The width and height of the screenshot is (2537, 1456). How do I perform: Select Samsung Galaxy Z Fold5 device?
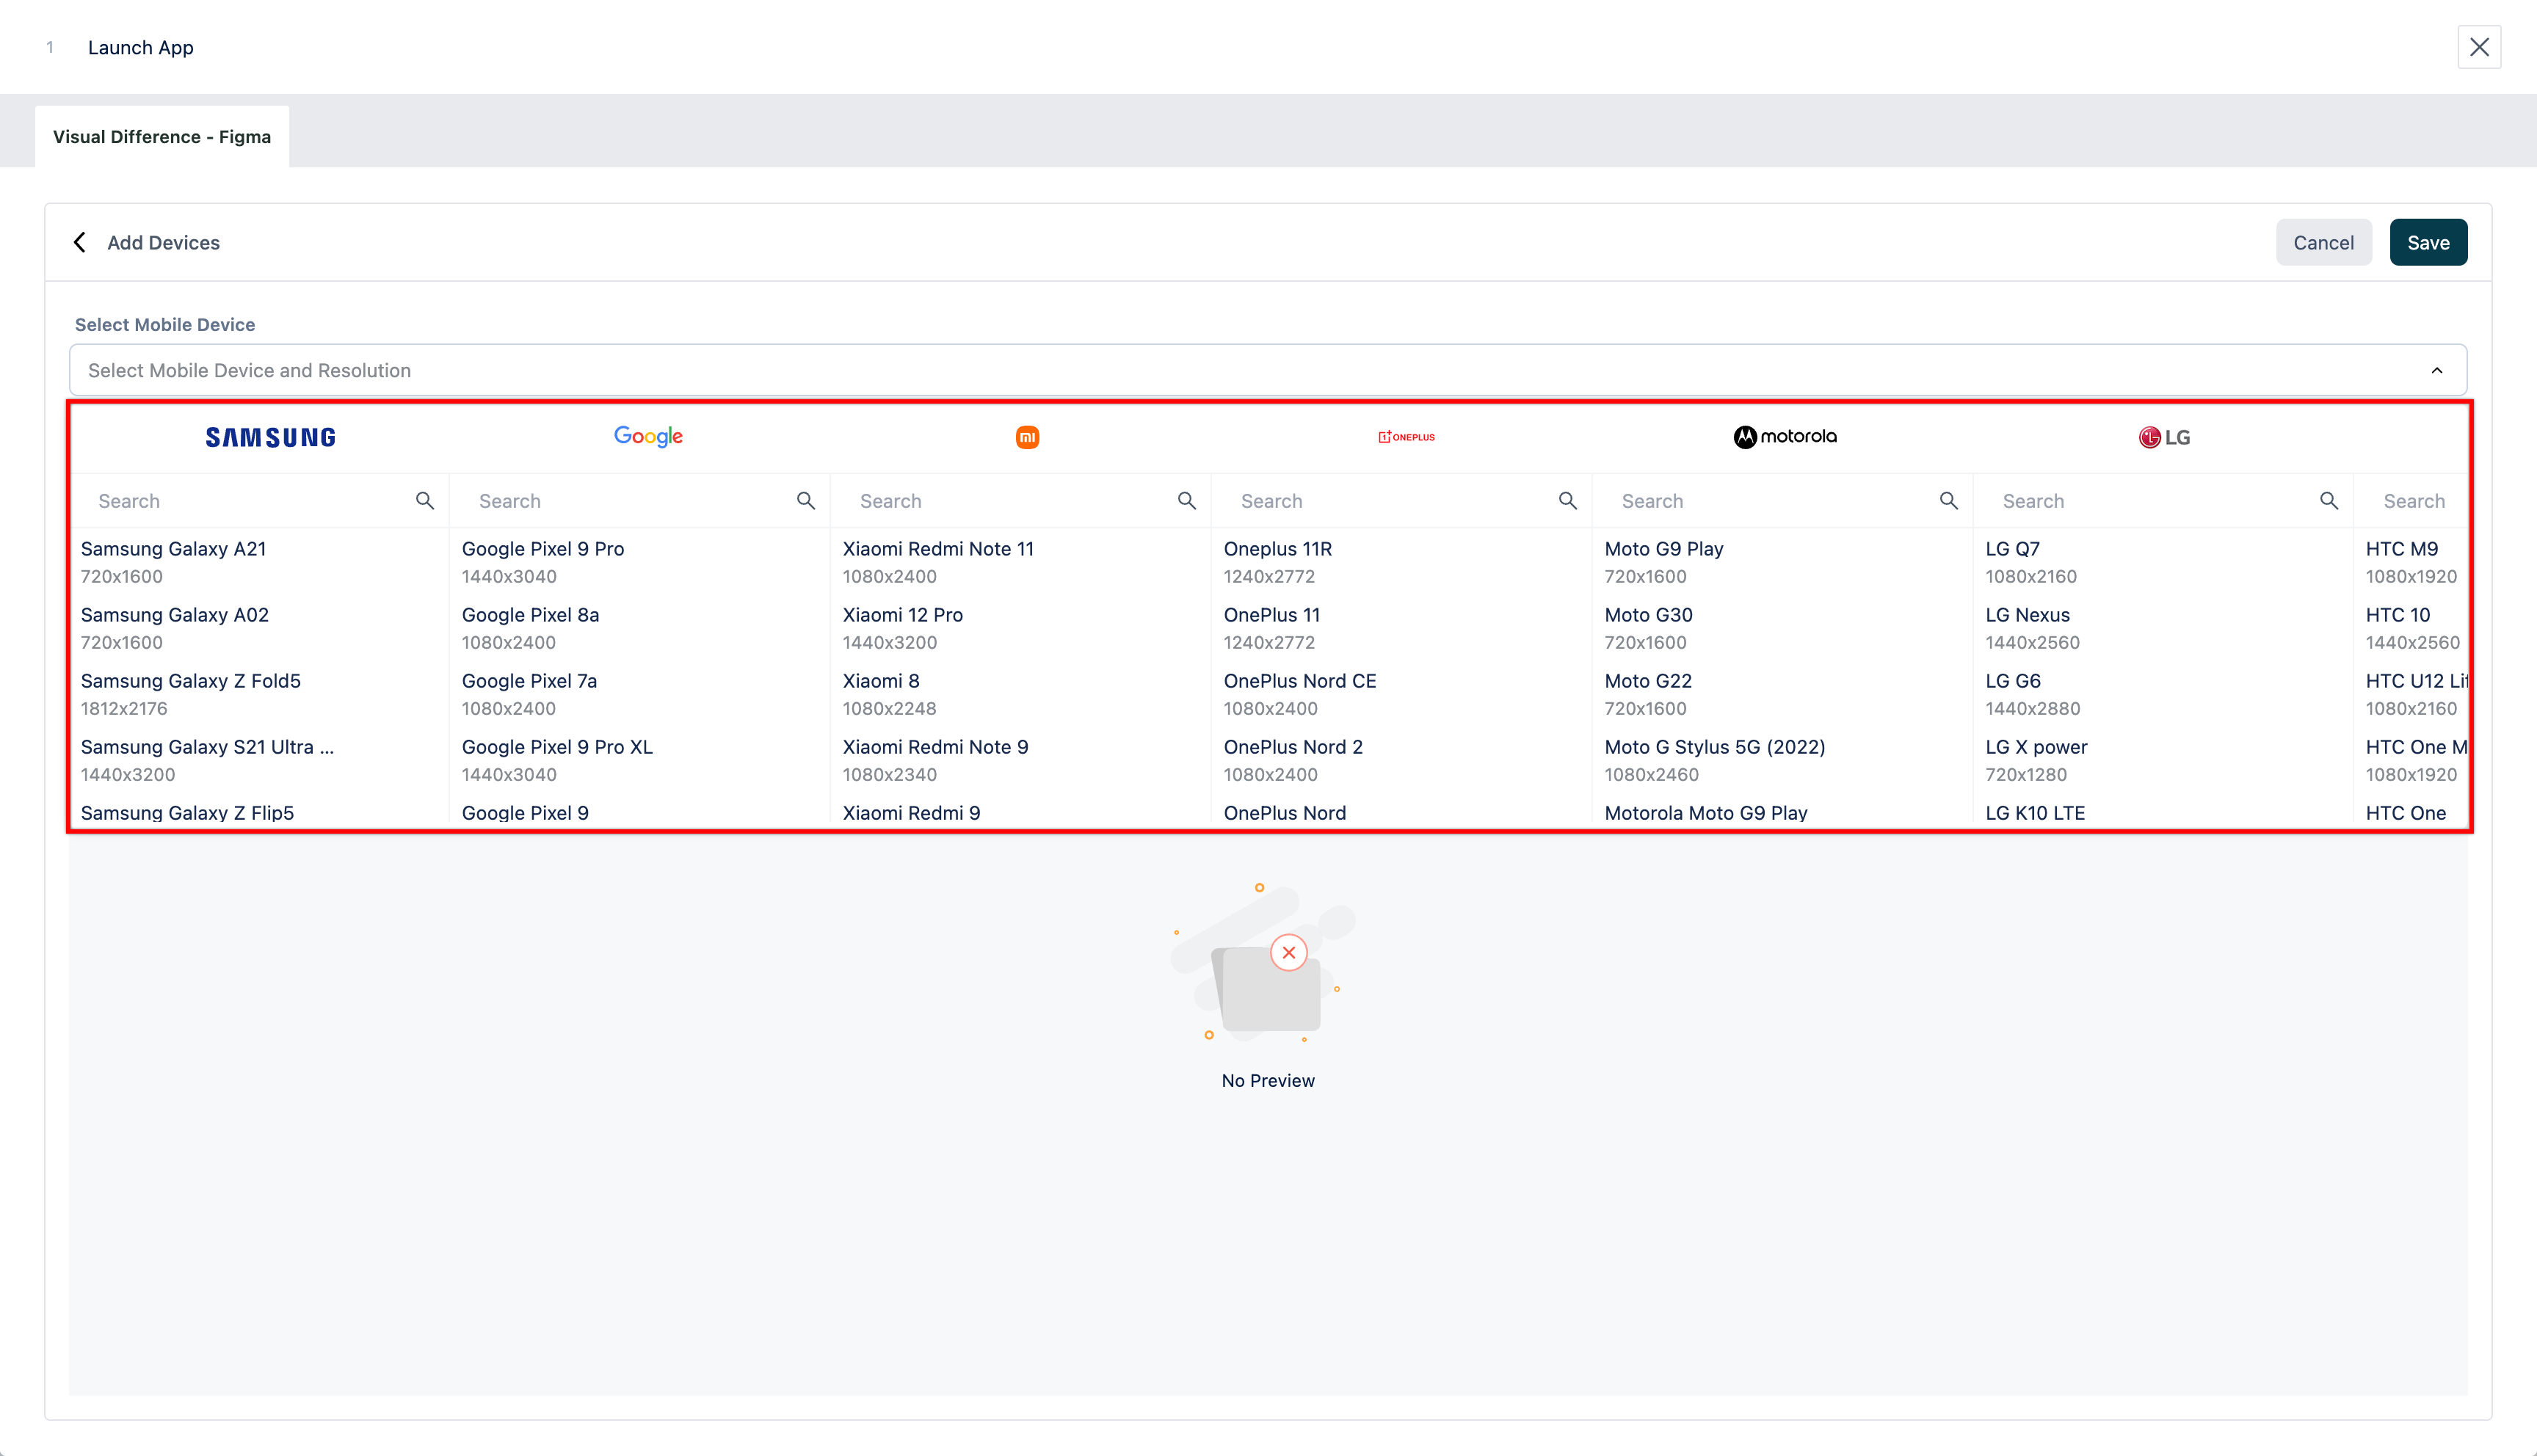191,693
